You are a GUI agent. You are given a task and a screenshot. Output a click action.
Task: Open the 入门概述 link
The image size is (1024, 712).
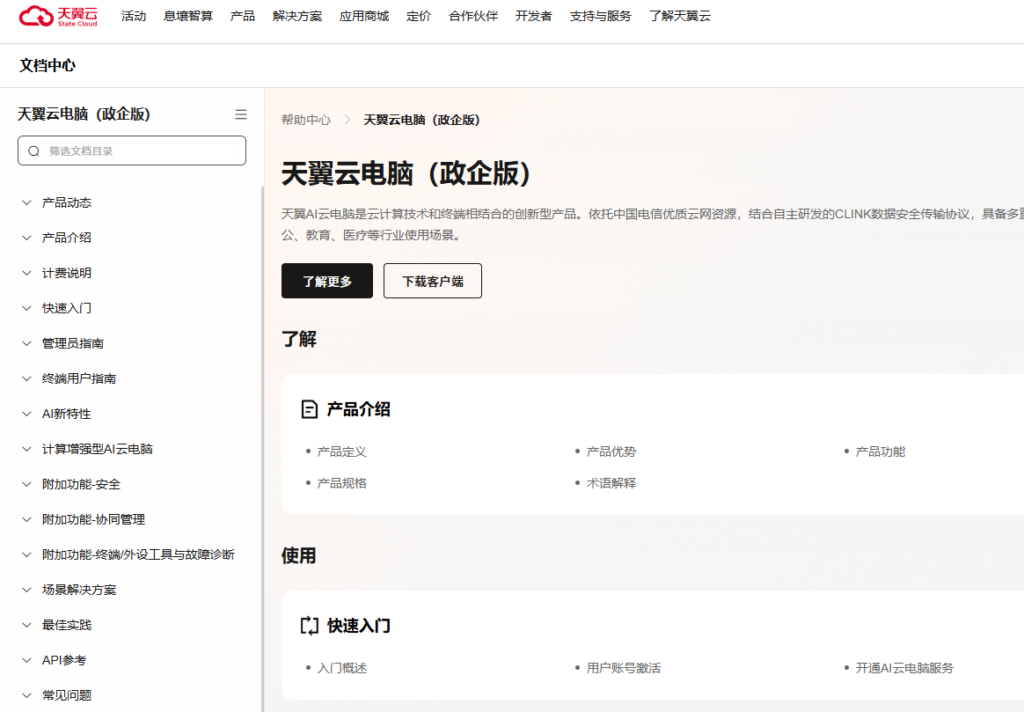342,668
